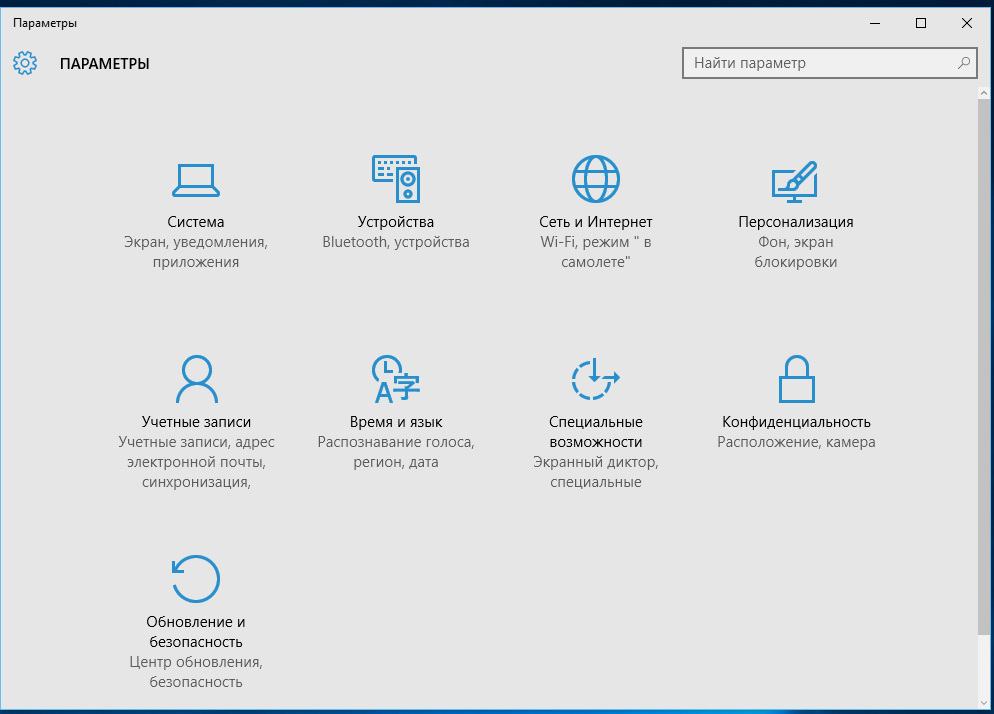Click the "Расположение, камера" description text
Viewport: 994px width, 714px height.
click(x=796, y=442)
